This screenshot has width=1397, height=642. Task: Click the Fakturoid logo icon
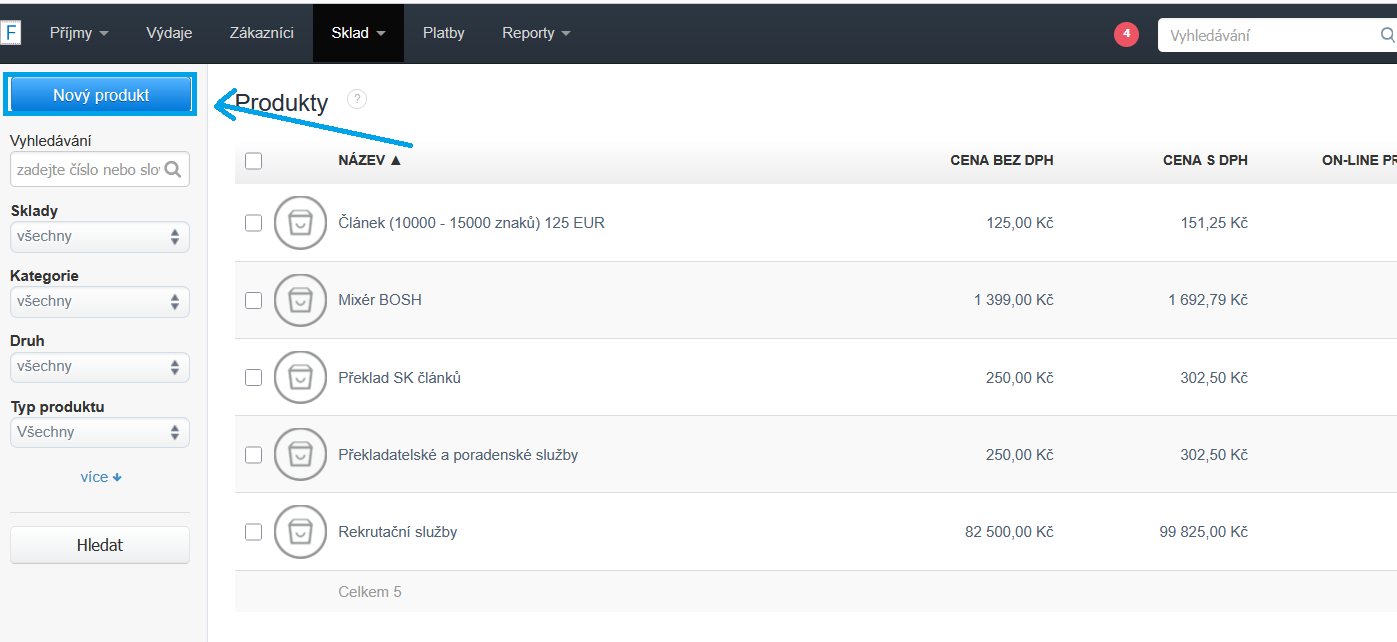point(10,33)
